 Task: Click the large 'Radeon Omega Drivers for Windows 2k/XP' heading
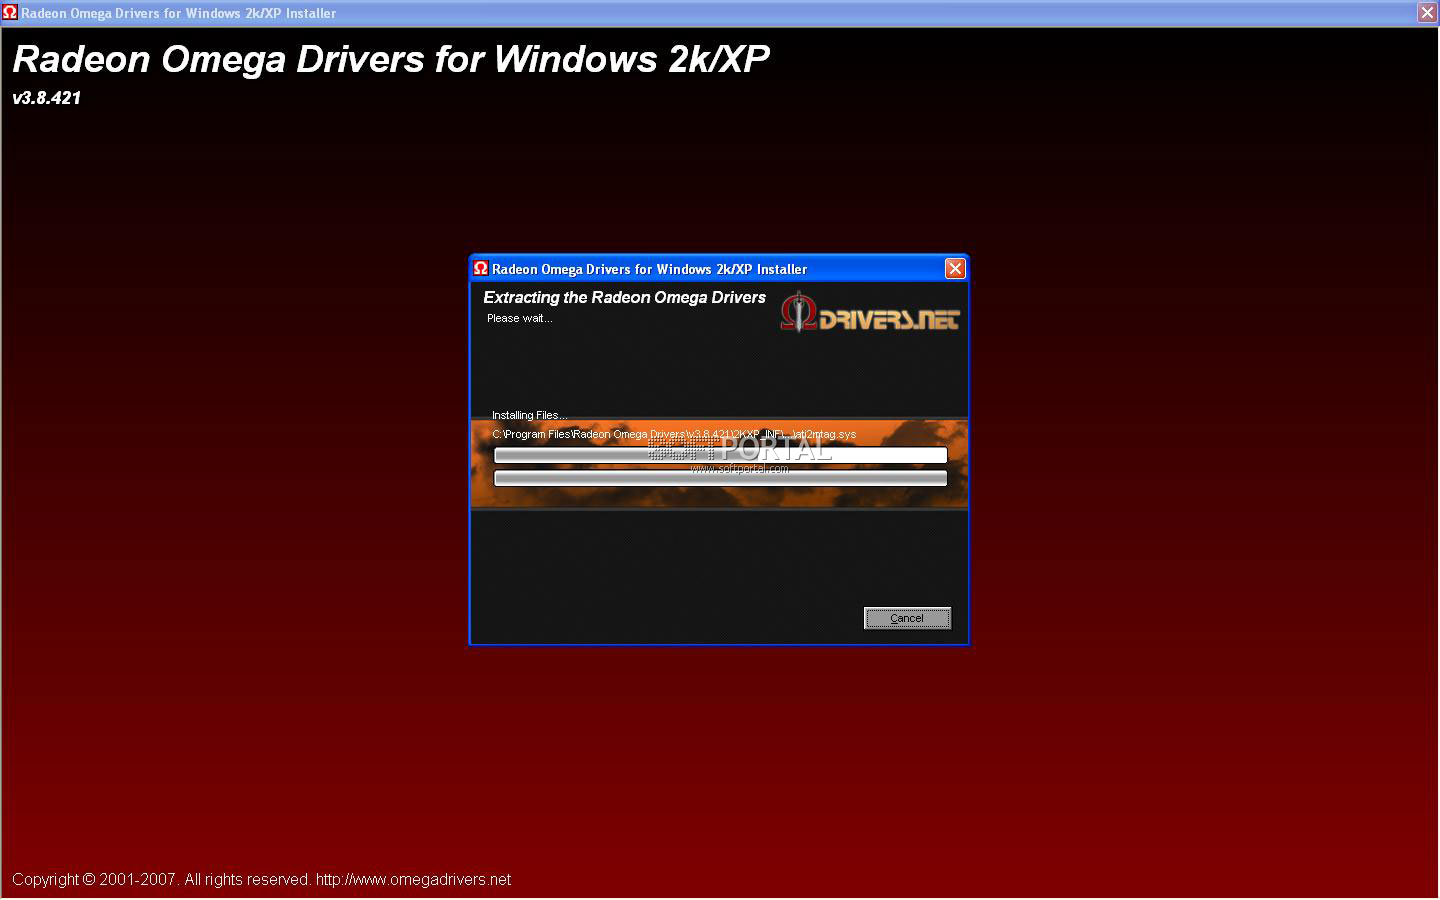[x=391, y=59]
